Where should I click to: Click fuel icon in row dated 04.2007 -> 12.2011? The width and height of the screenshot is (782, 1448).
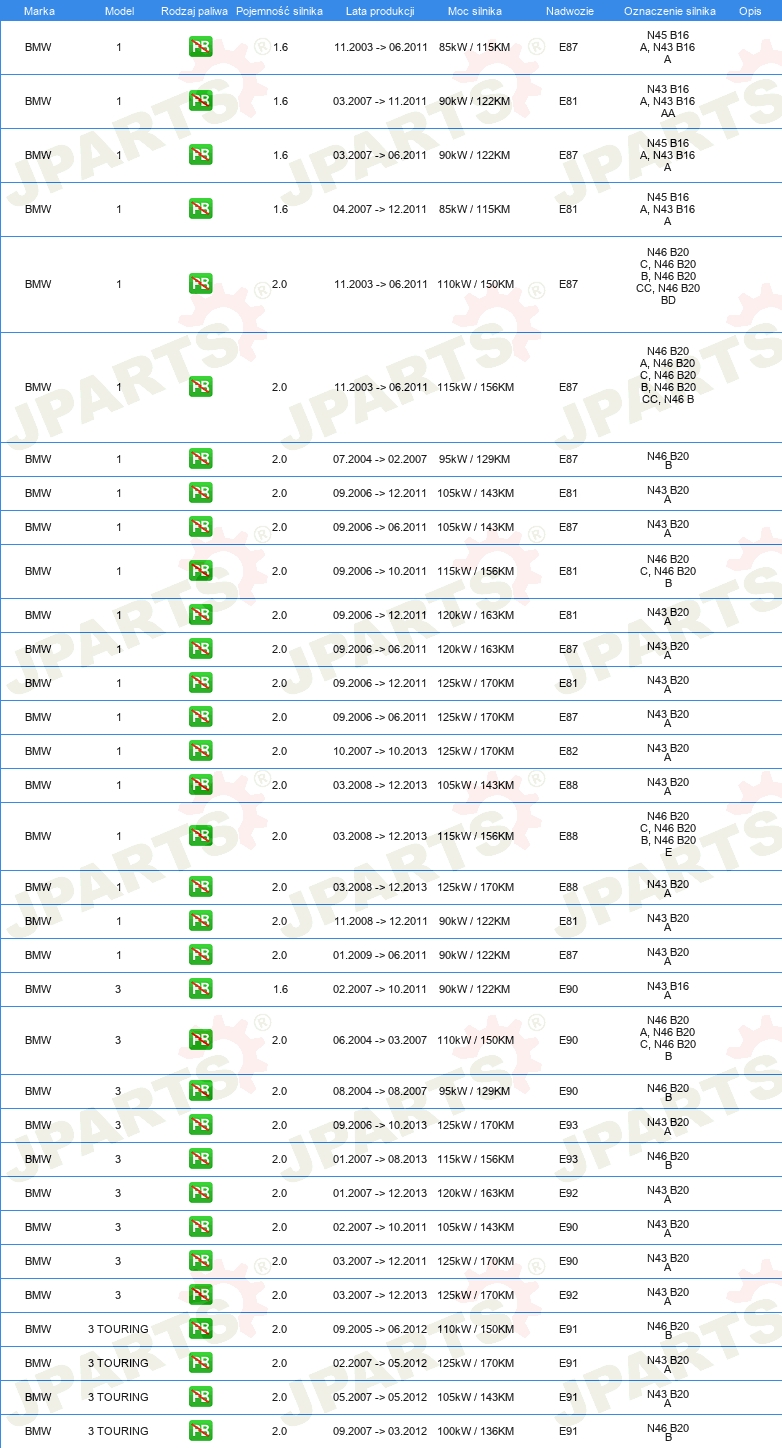coord(200,209)
